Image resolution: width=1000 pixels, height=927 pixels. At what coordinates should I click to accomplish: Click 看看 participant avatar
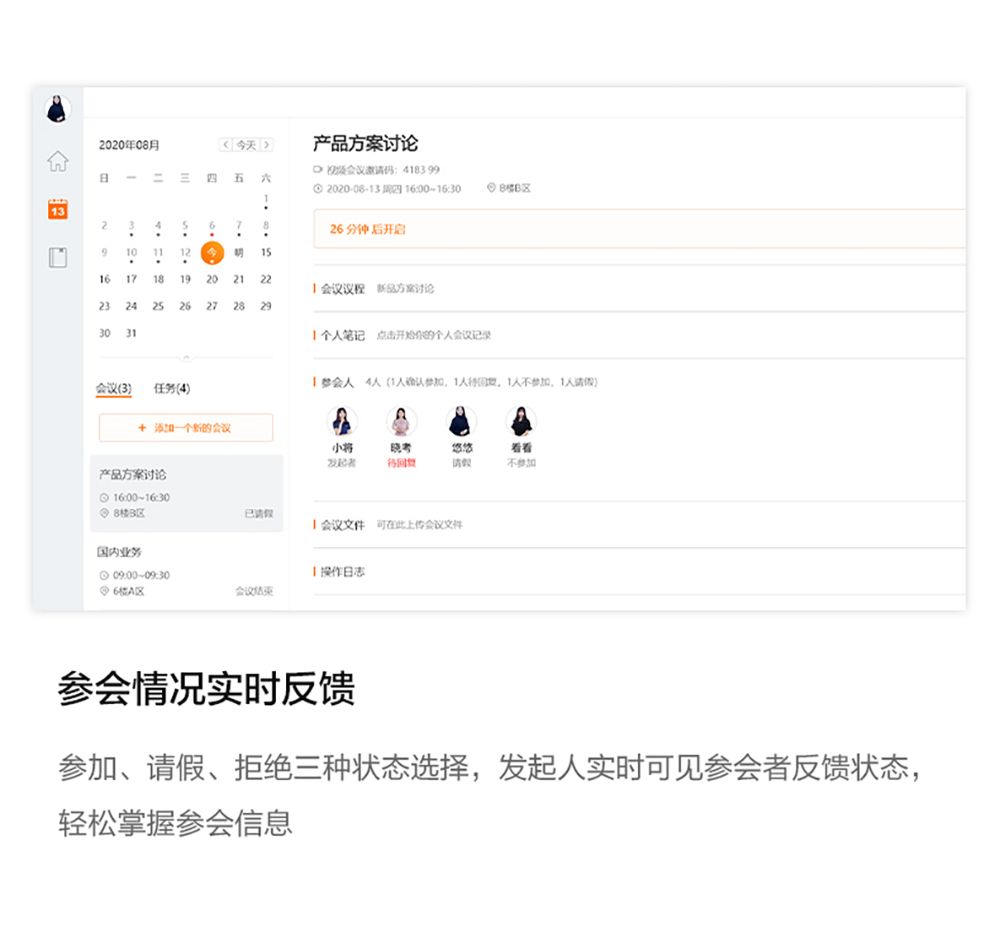pos(521,421)
